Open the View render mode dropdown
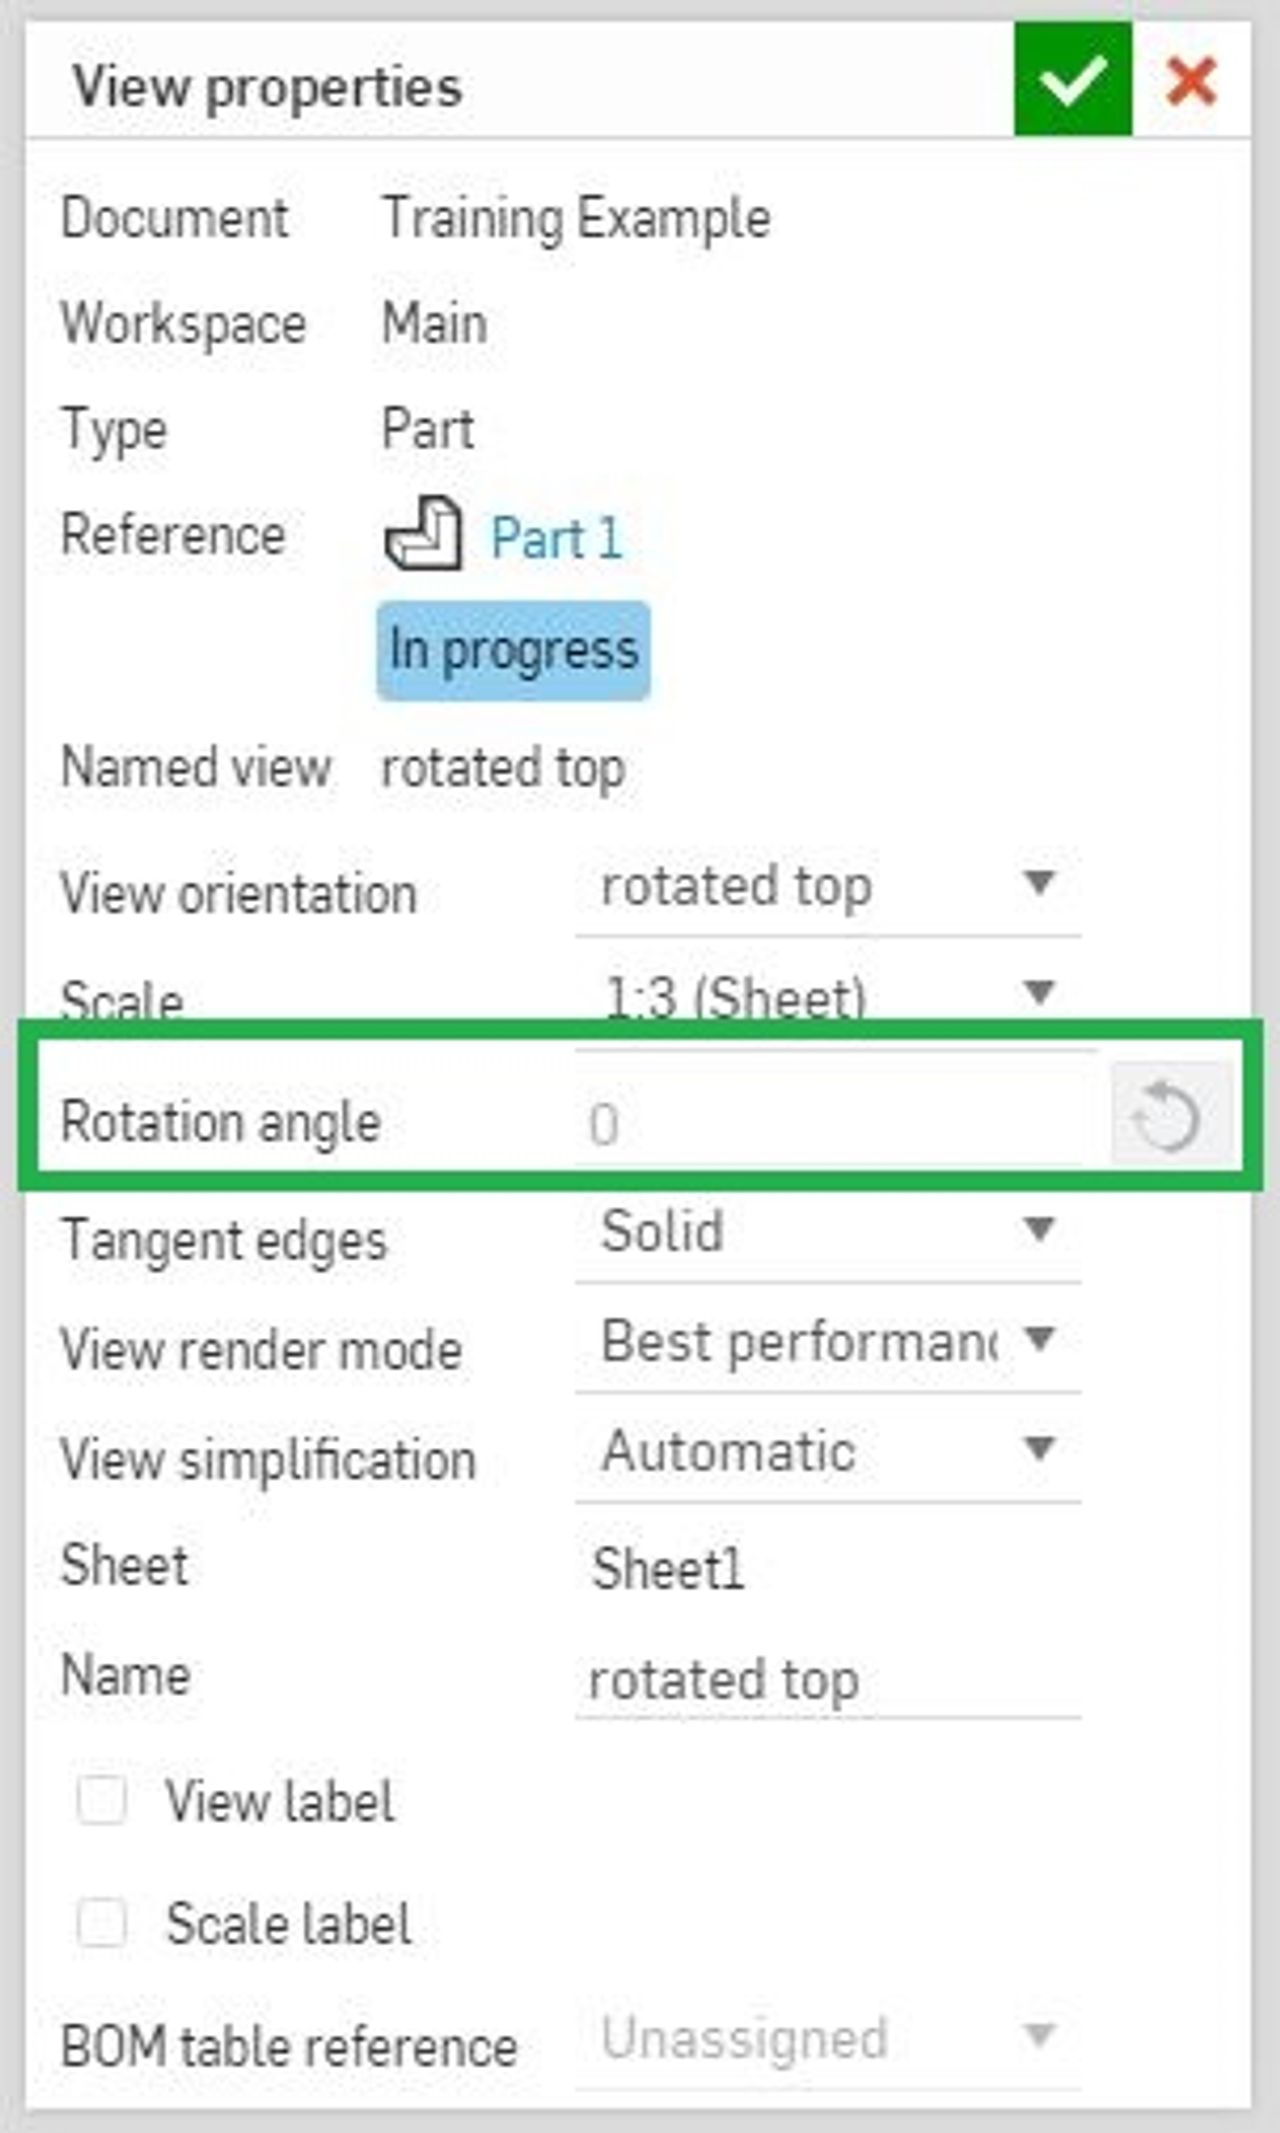This screenshot has width=1280, height=2133. (1040, 1340)
